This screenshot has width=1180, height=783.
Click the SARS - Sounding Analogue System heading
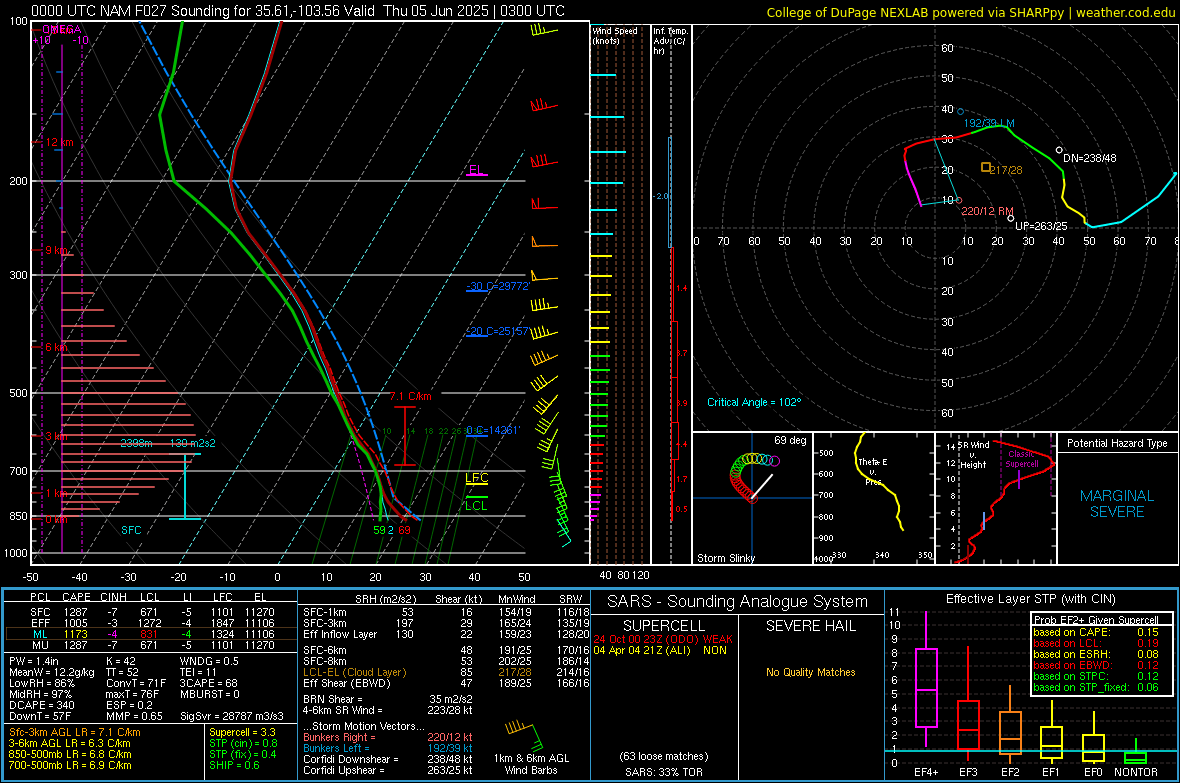coord(738,602)
